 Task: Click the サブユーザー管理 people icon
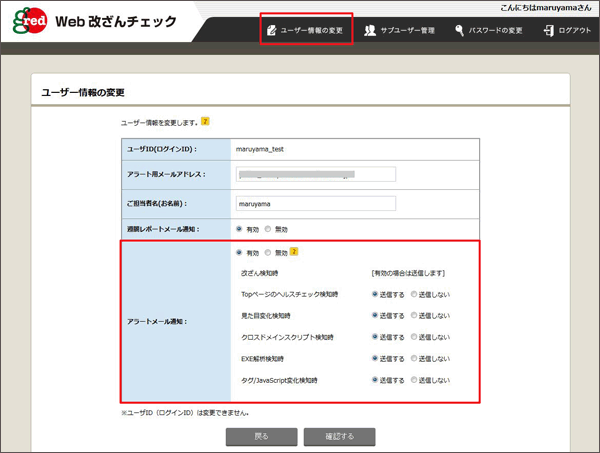pos(370,31)
